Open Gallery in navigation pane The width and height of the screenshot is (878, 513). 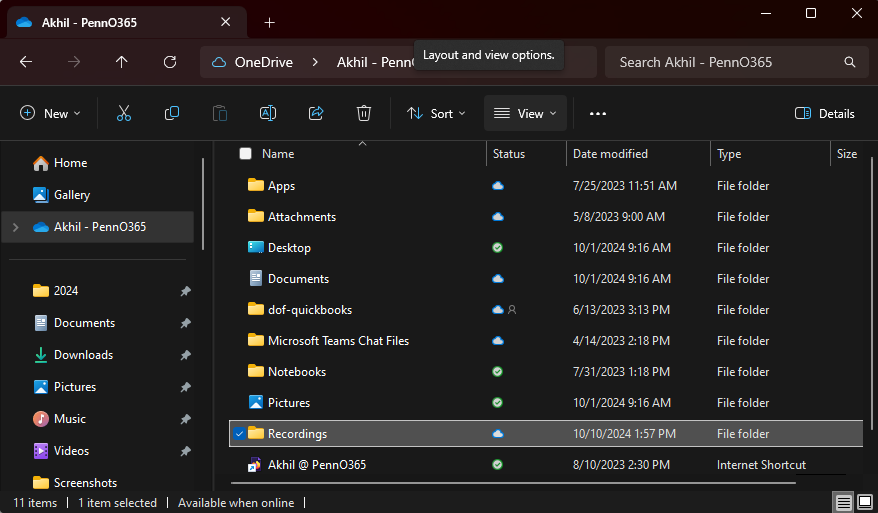[62, 195]
